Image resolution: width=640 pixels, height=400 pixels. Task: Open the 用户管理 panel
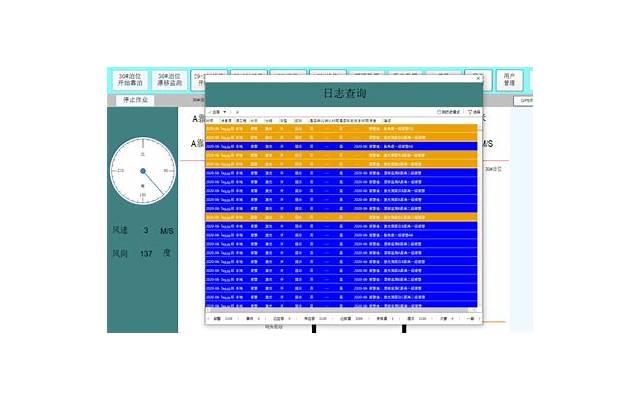coord(510,80)
